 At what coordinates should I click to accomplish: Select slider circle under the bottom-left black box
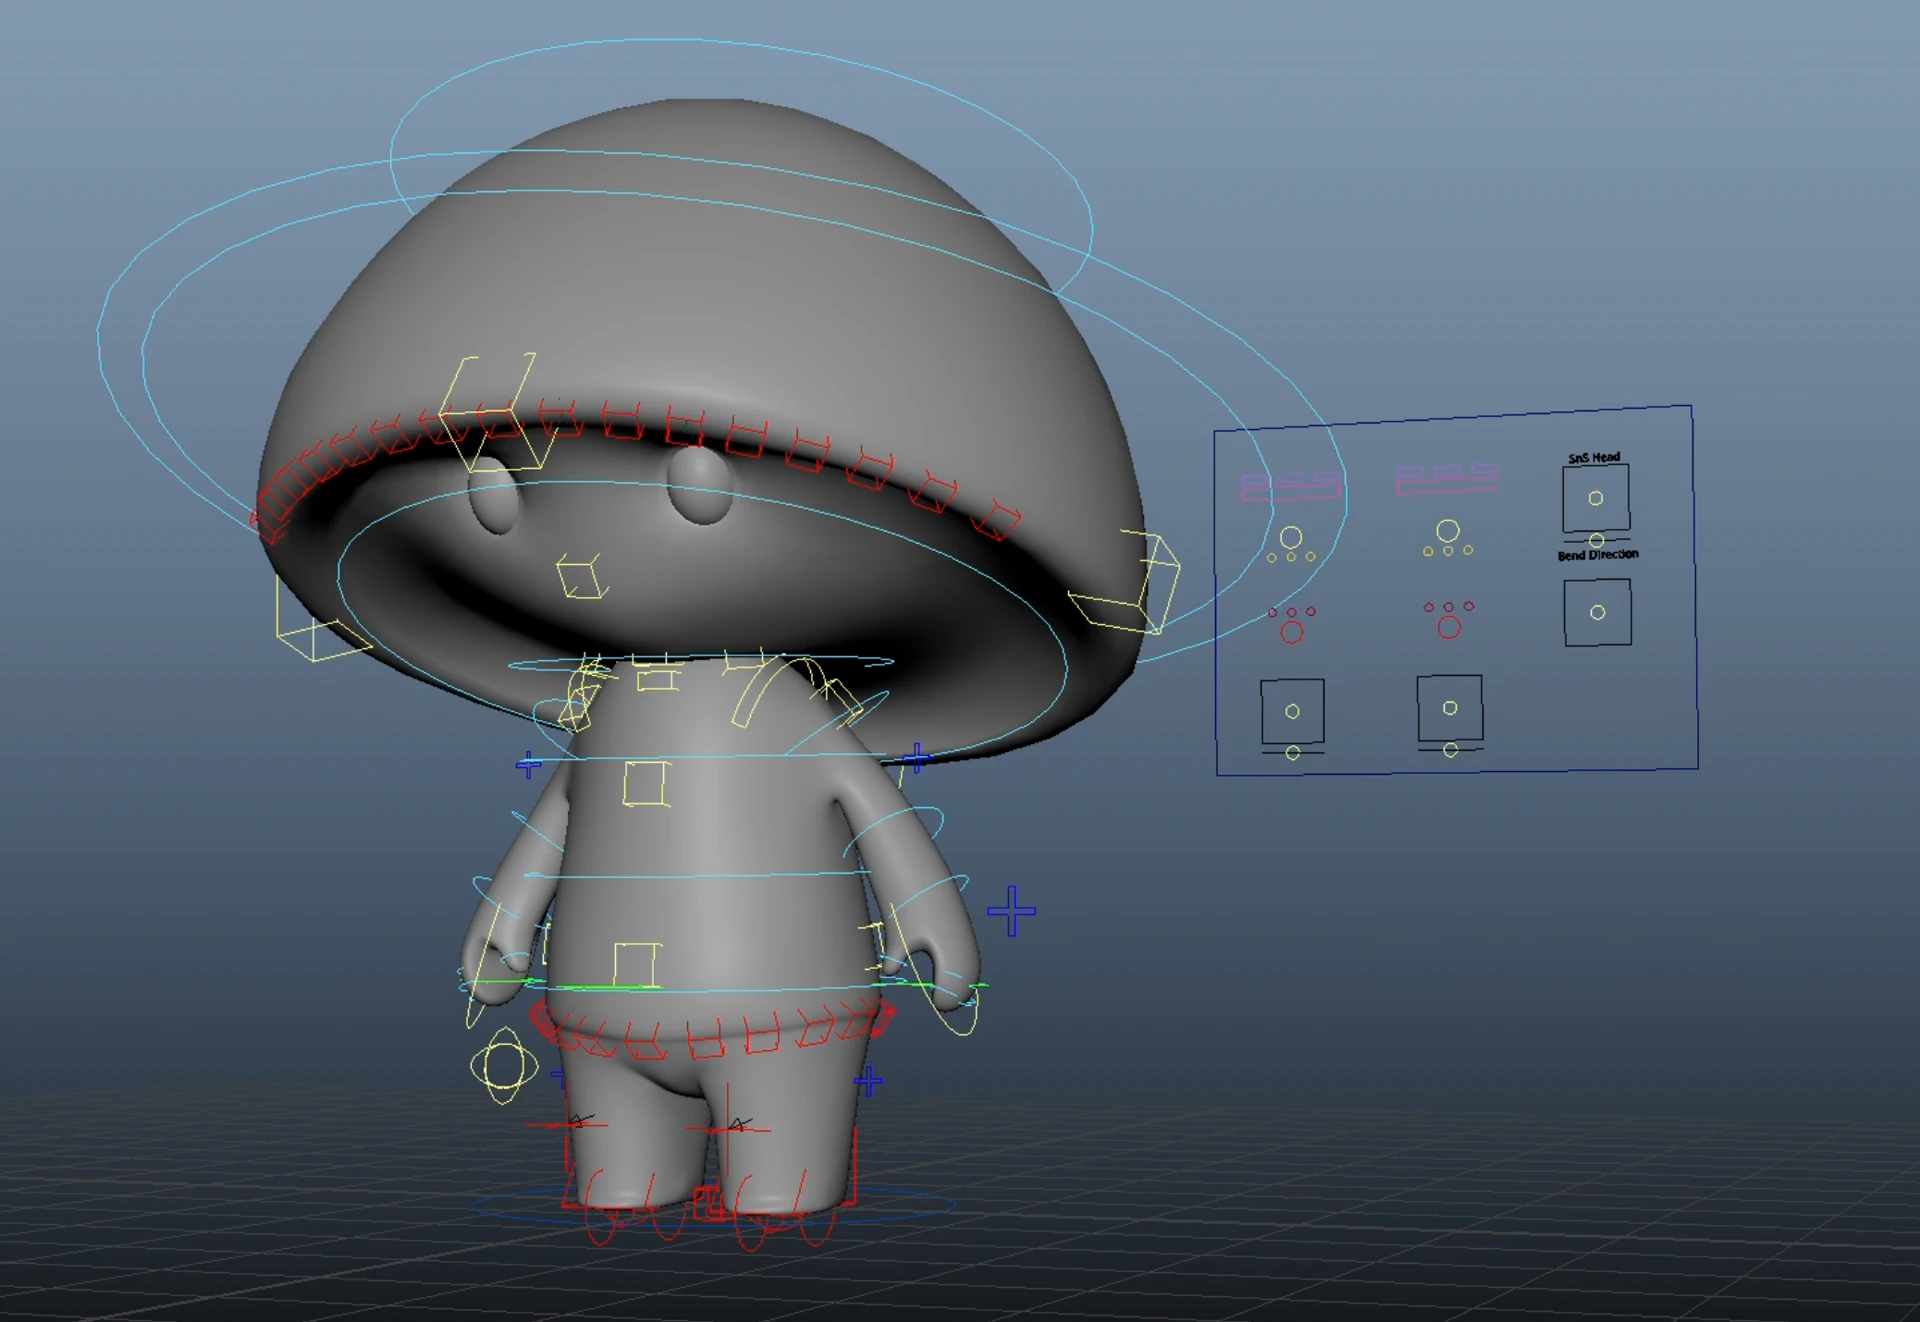click(x=1293, y=753)
